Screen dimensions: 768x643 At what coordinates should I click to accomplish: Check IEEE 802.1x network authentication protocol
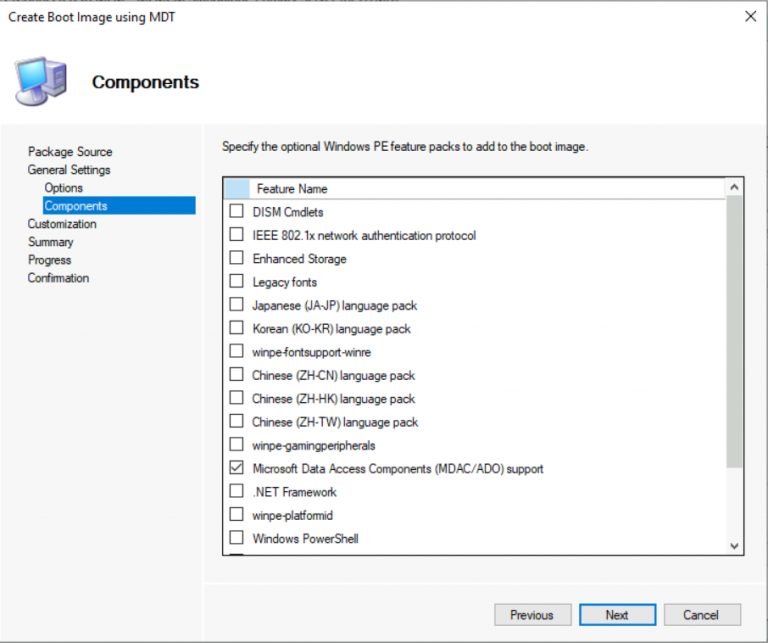(237, 235)
